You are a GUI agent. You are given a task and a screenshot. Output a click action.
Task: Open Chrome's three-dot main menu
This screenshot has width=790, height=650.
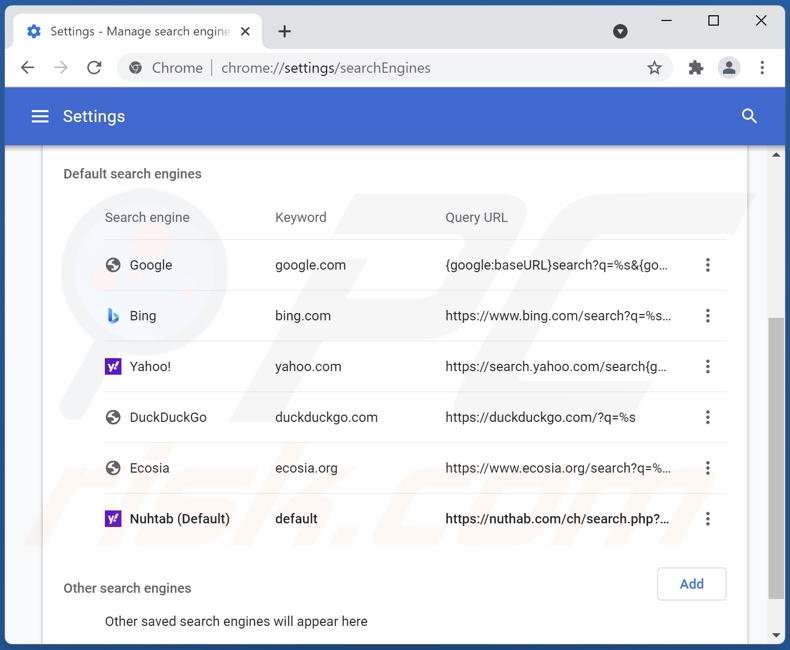tap(762, 68)
